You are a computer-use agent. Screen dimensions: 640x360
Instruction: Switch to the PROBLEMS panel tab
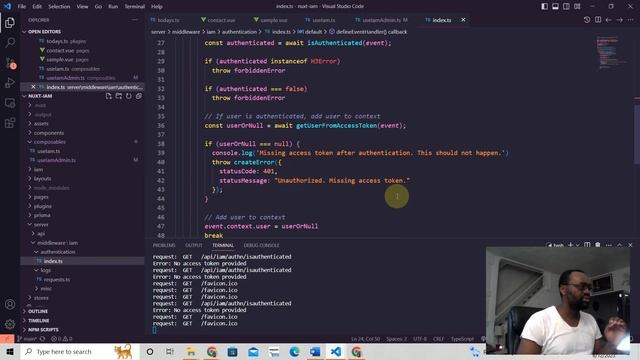[164, 245]
